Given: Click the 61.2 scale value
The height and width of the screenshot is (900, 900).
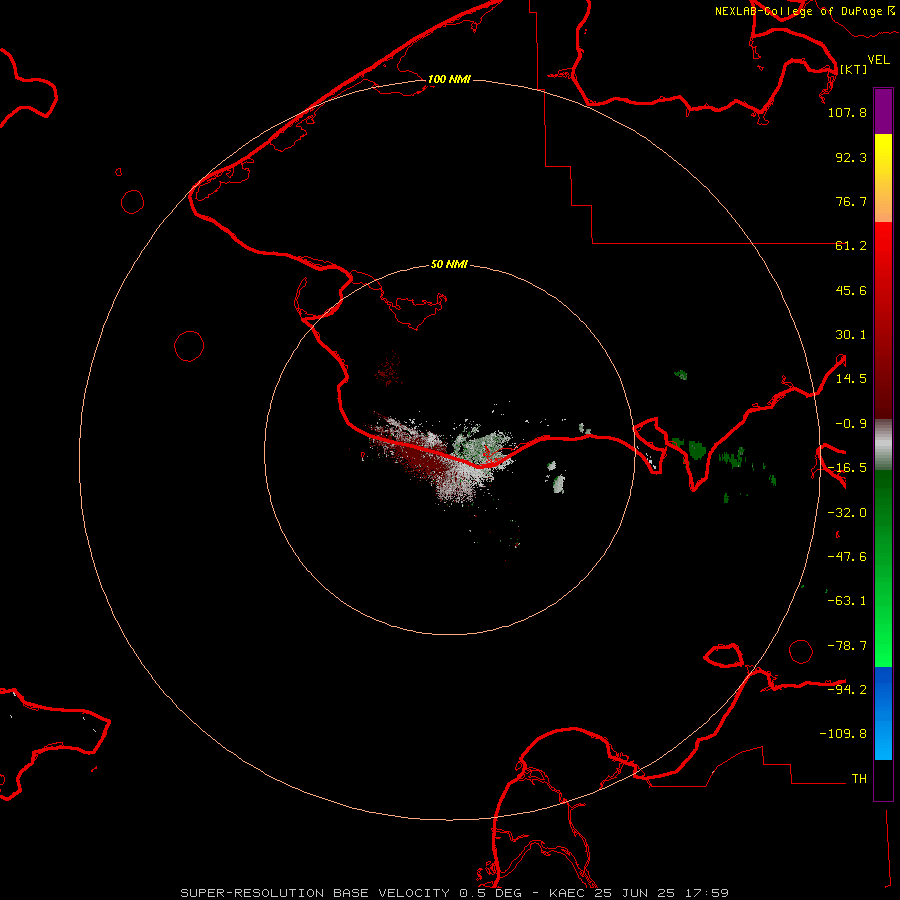Looking at the screenshot, I should click(851, 246).
